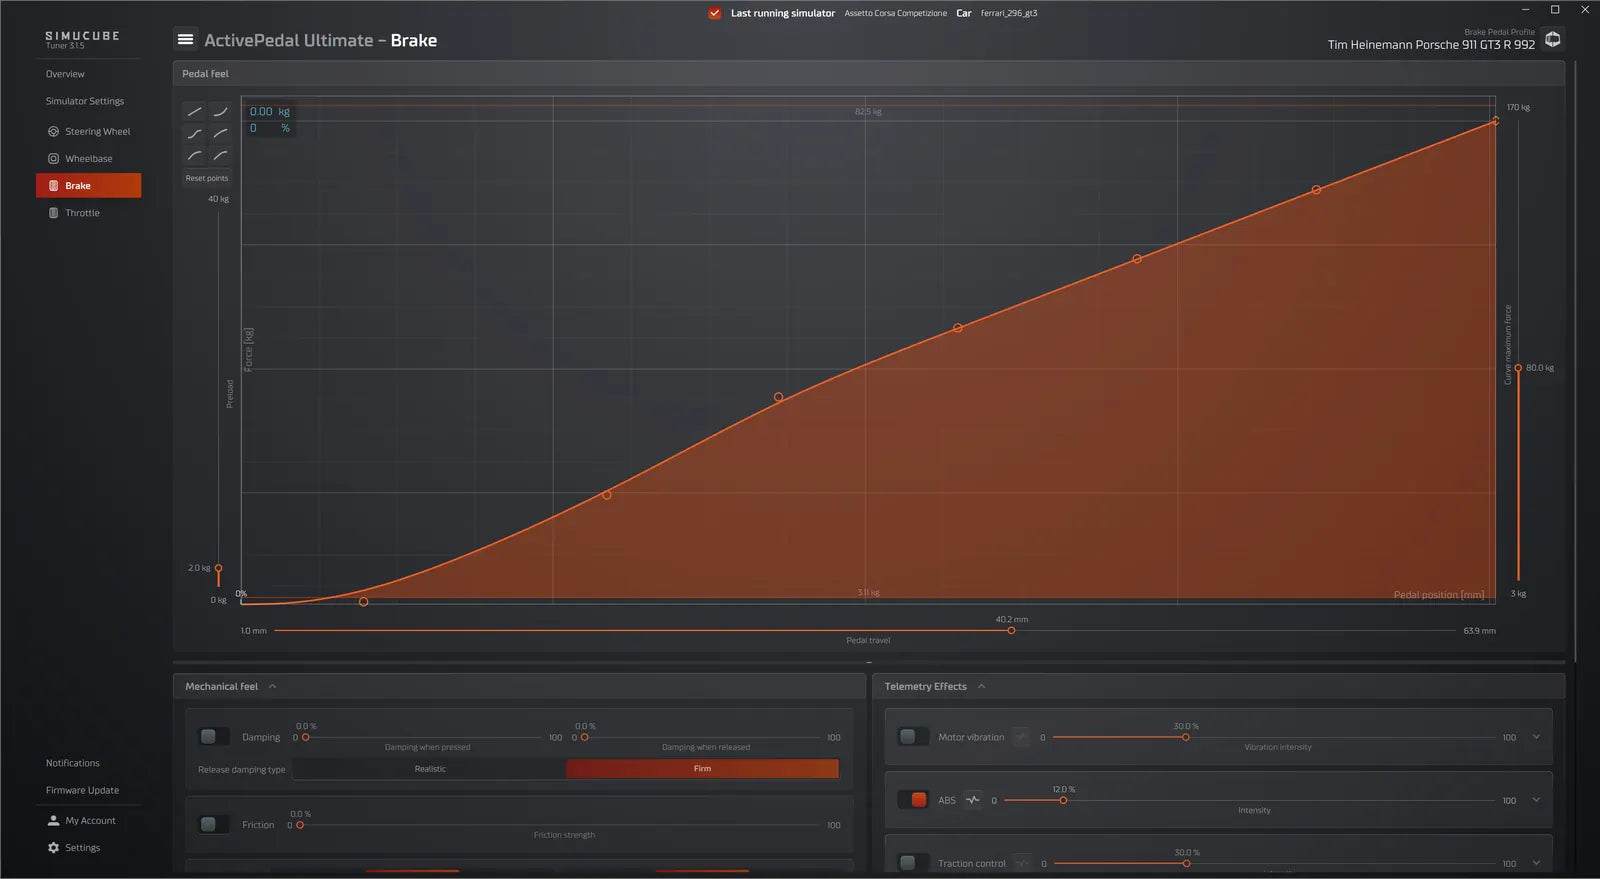Click the Pedal travel slider handle at 40.2 mm
This screenshot has height=879, width=1600.
[x=1011, y=630]
